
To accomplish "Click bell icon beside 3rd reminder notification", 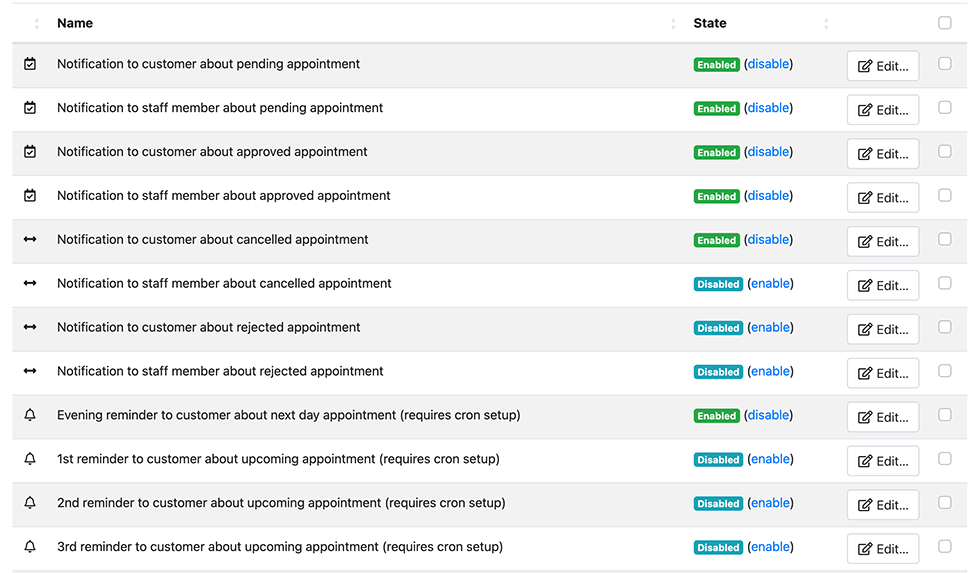I will tap(30, 547).
